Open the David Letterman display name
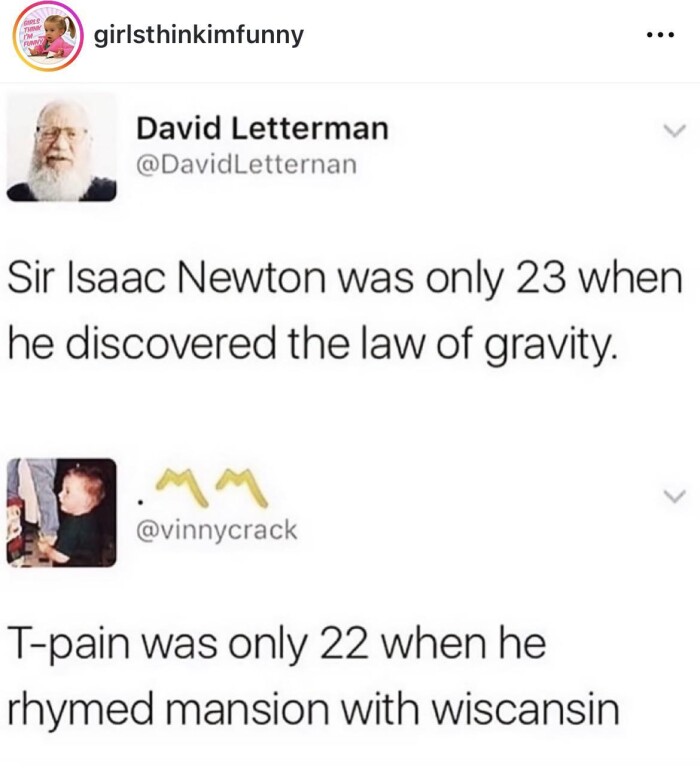Viewport: 700px width, 772px height. (262, 128)
